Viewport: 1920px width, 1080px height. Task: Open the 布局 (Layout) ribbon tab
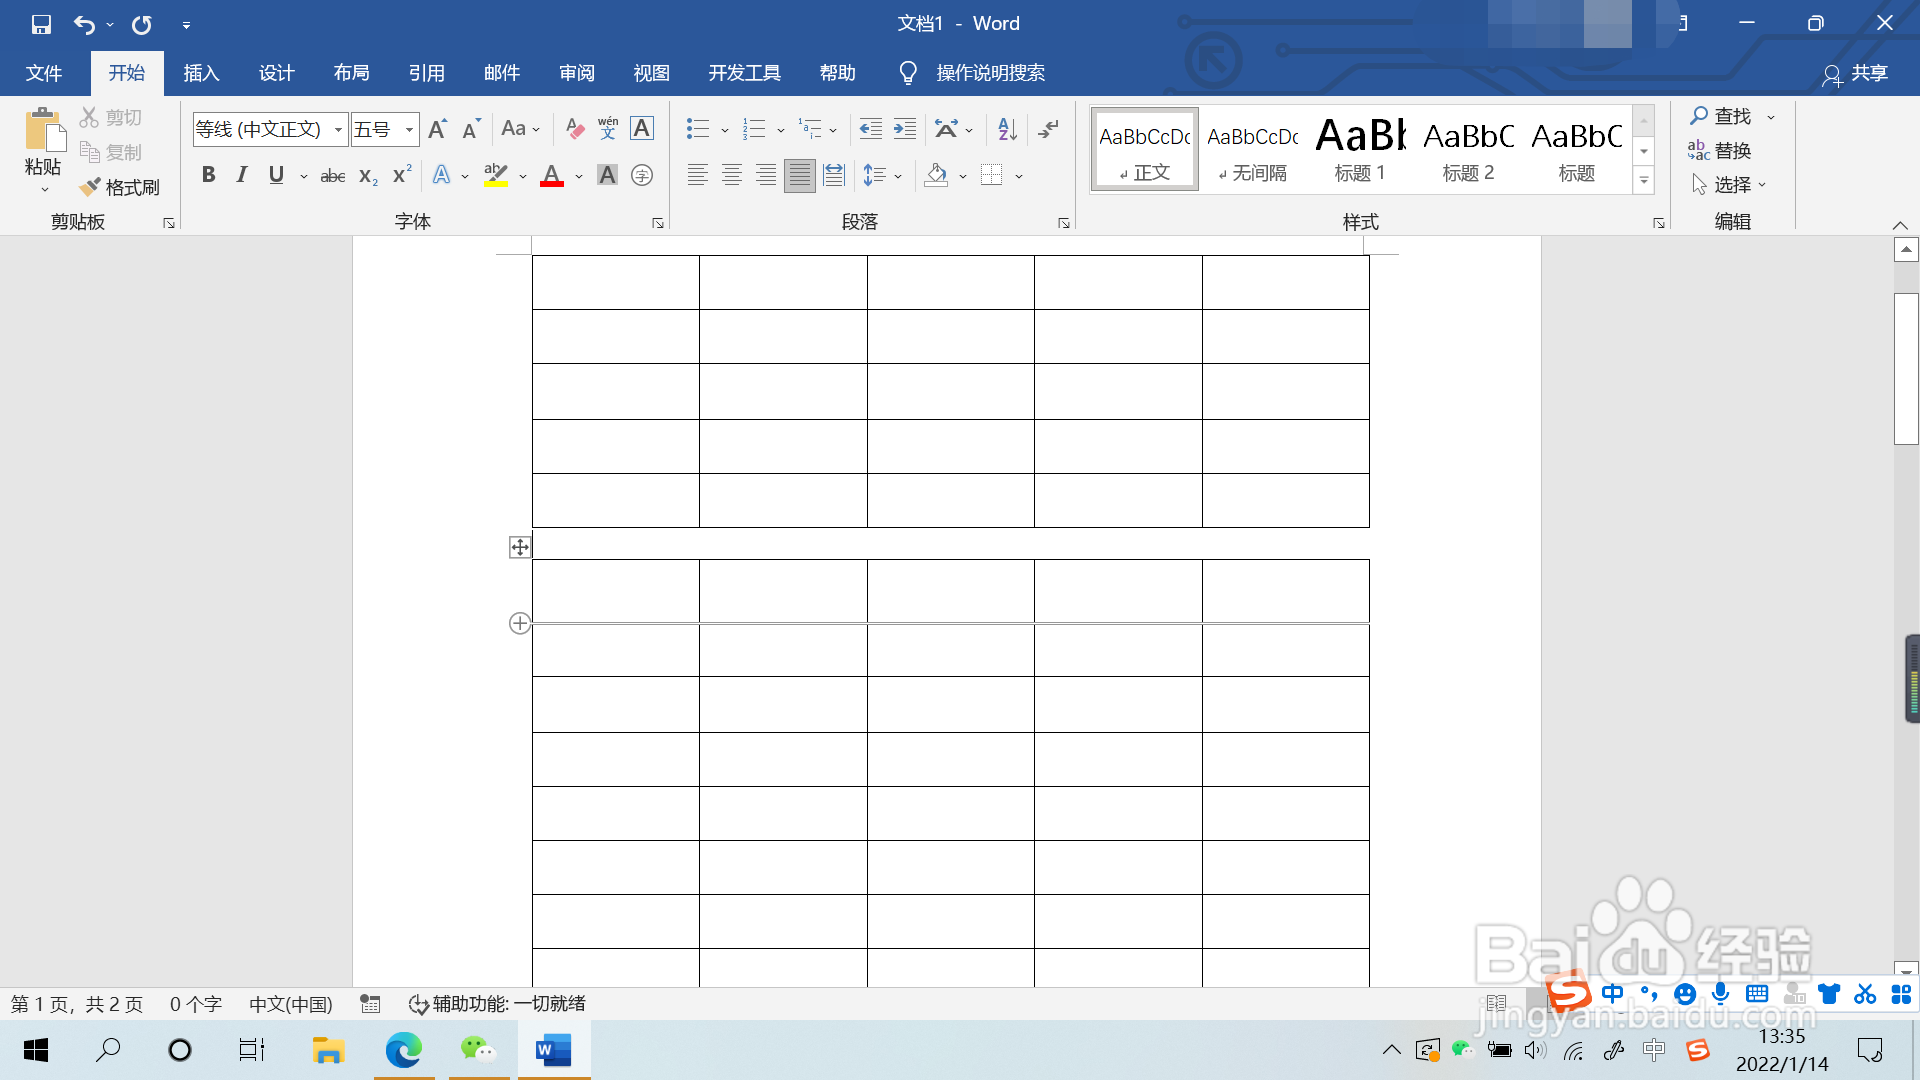351,73
